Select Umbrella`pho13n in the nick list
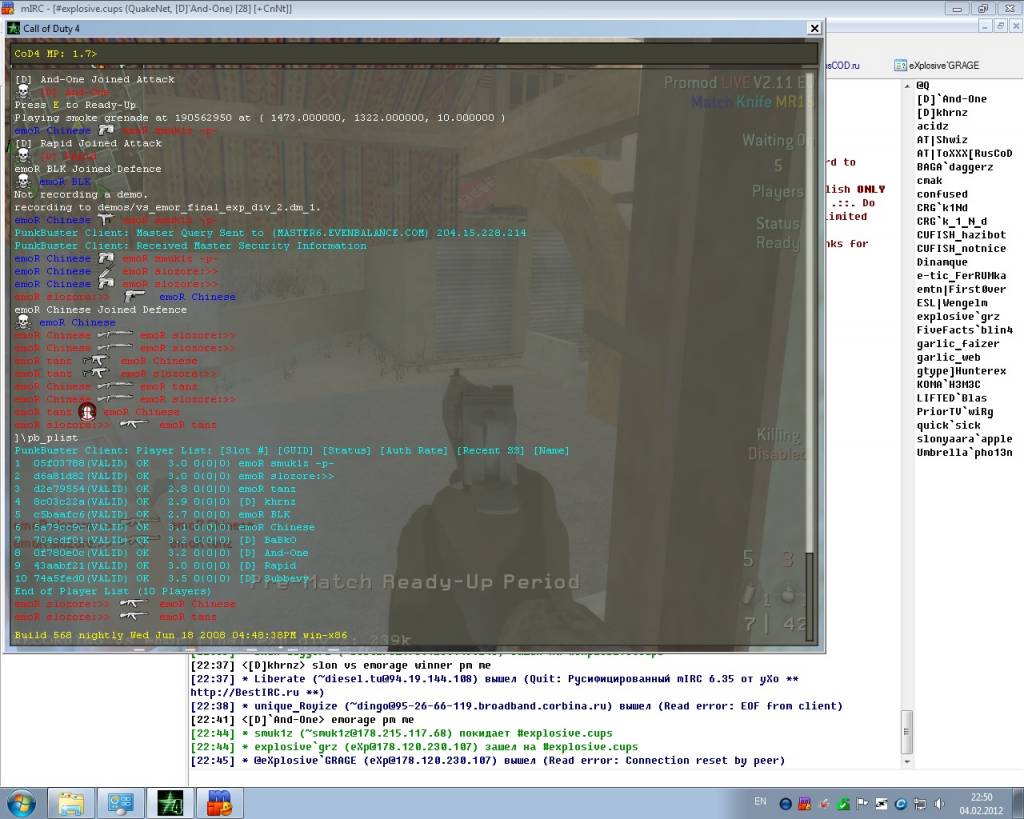The width and height of the screenshot is (1024, 819). [965, 453]
